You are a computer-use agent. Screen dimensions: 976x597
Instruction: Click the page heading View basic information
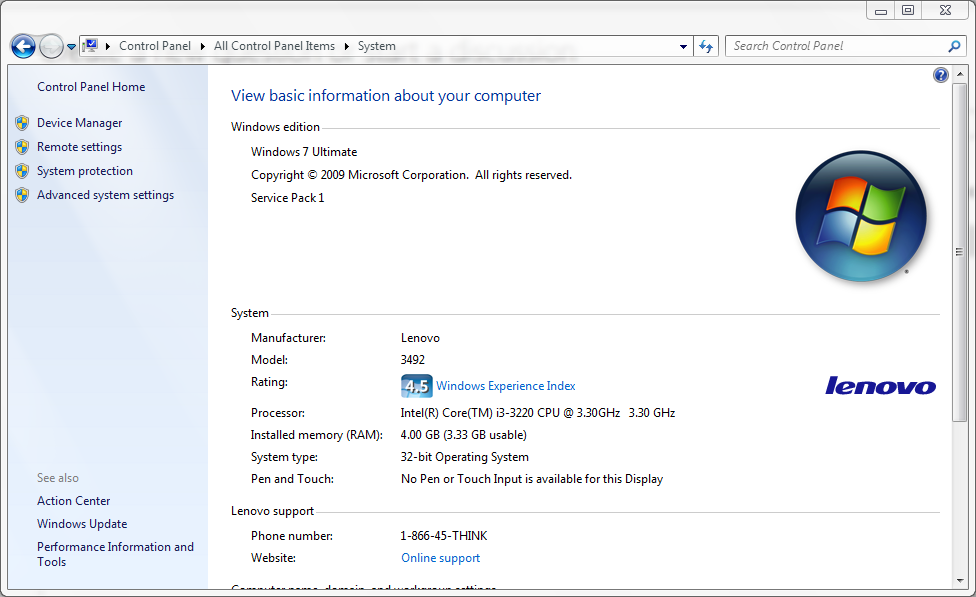[386, 96]
